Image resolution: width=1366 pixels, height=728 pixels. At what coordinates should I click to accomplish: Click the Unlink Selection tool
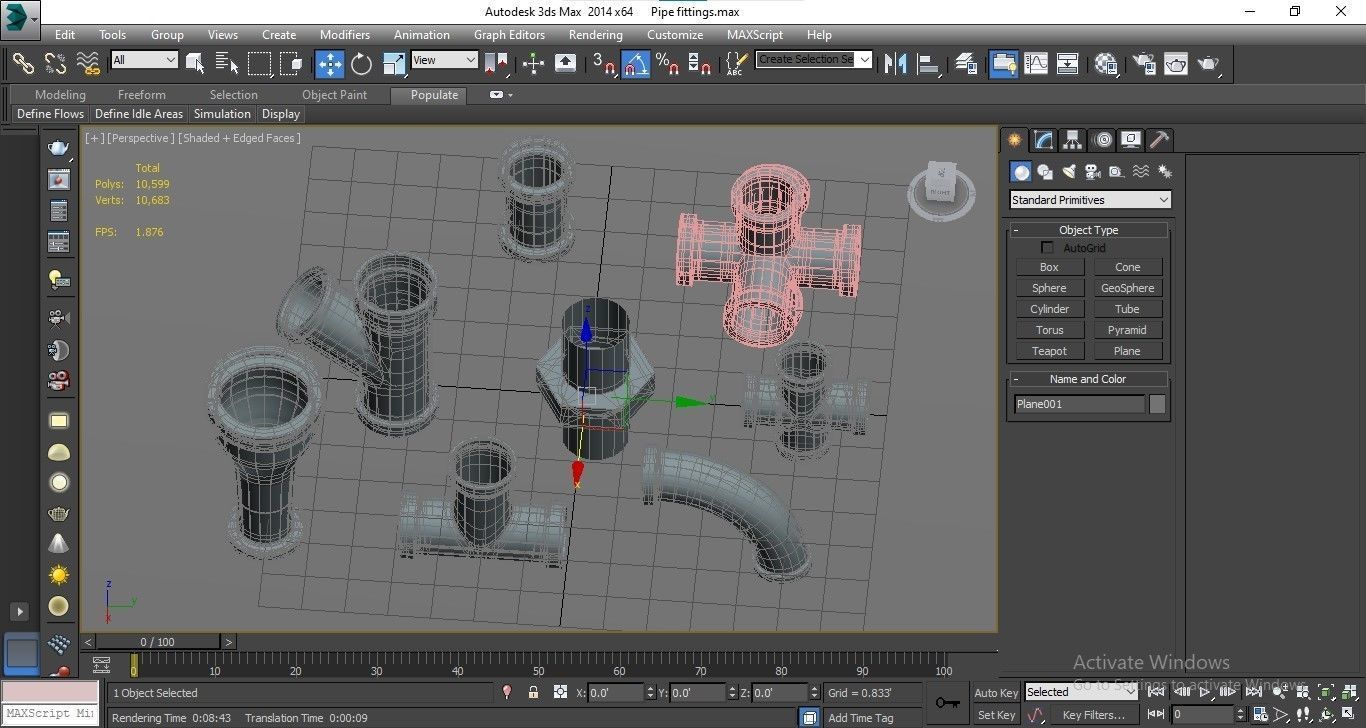tap(56, 64)
